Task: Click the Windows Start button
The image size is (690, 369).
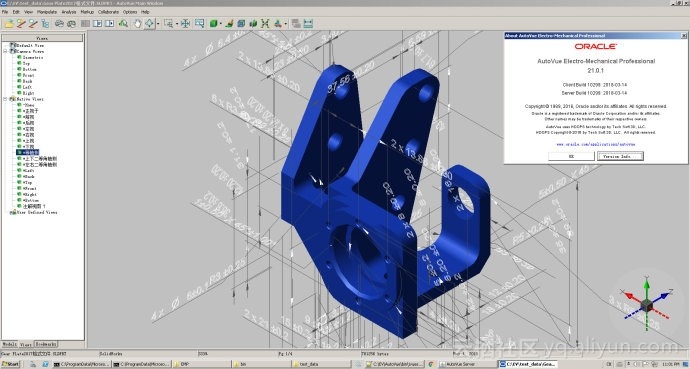Action: (11, 364)
